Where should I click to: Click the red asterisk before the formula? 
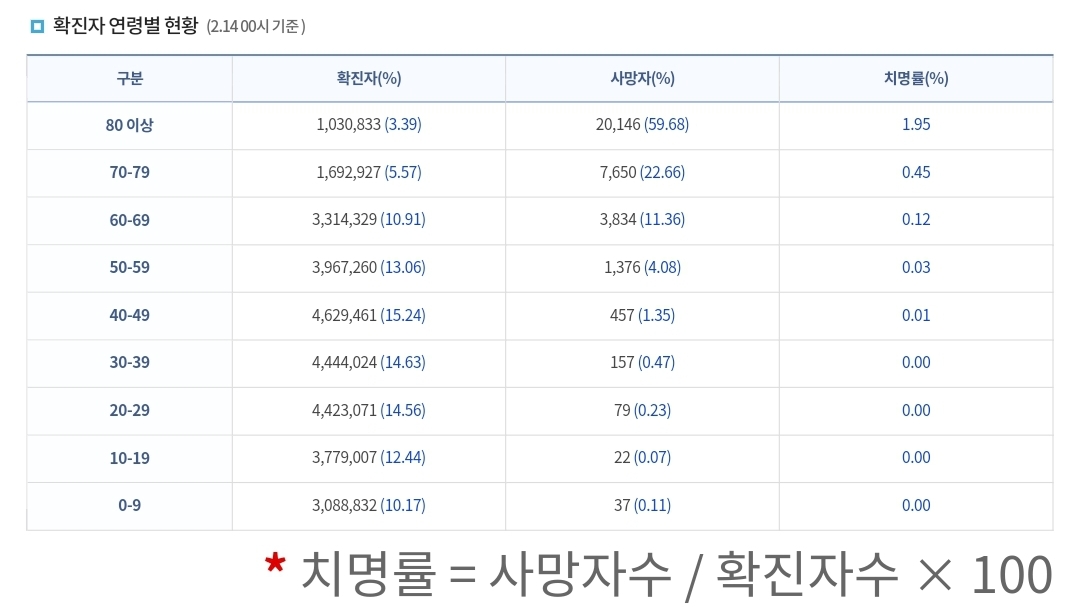click(275, 564)
